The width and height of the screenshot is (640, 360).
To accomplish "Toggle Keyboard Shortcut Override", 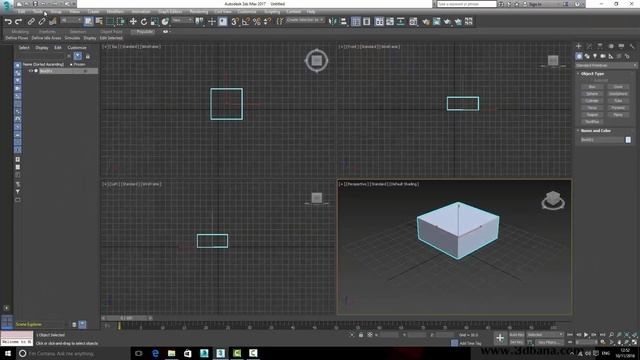I will tap(222, 22).
